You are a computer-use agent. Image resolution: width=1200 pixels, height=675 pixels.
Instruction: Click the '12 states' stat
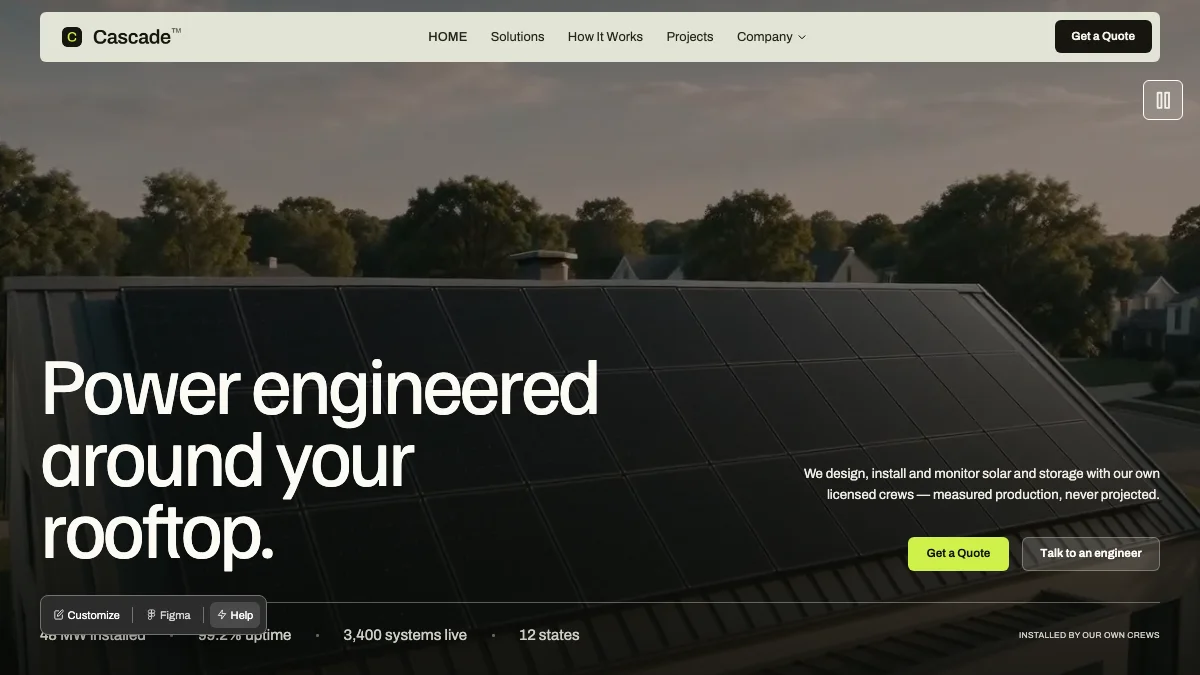point(549,635)
